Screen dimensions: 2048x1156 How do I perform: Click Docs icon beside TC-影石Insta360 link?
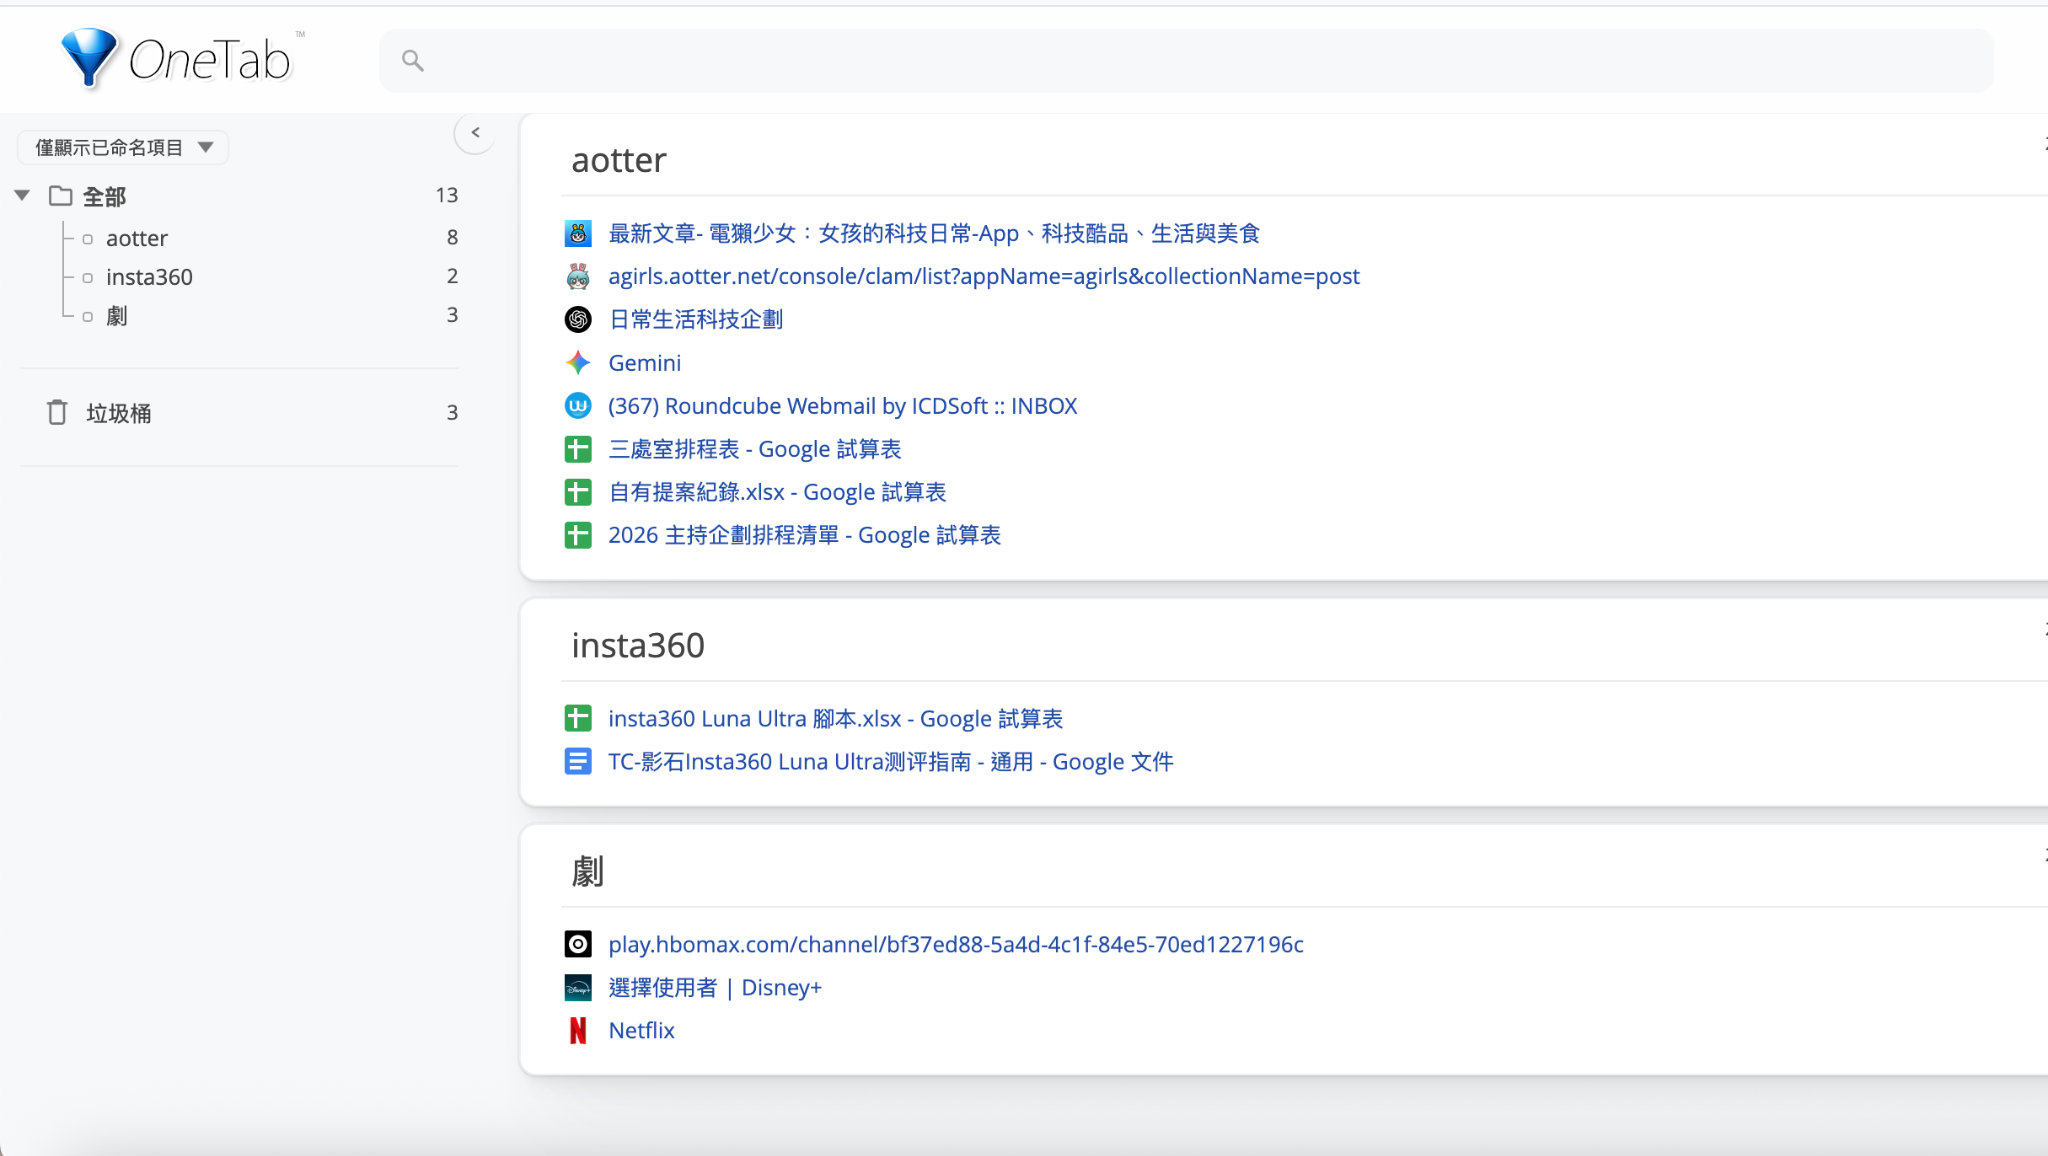click(x=578, y=761)
